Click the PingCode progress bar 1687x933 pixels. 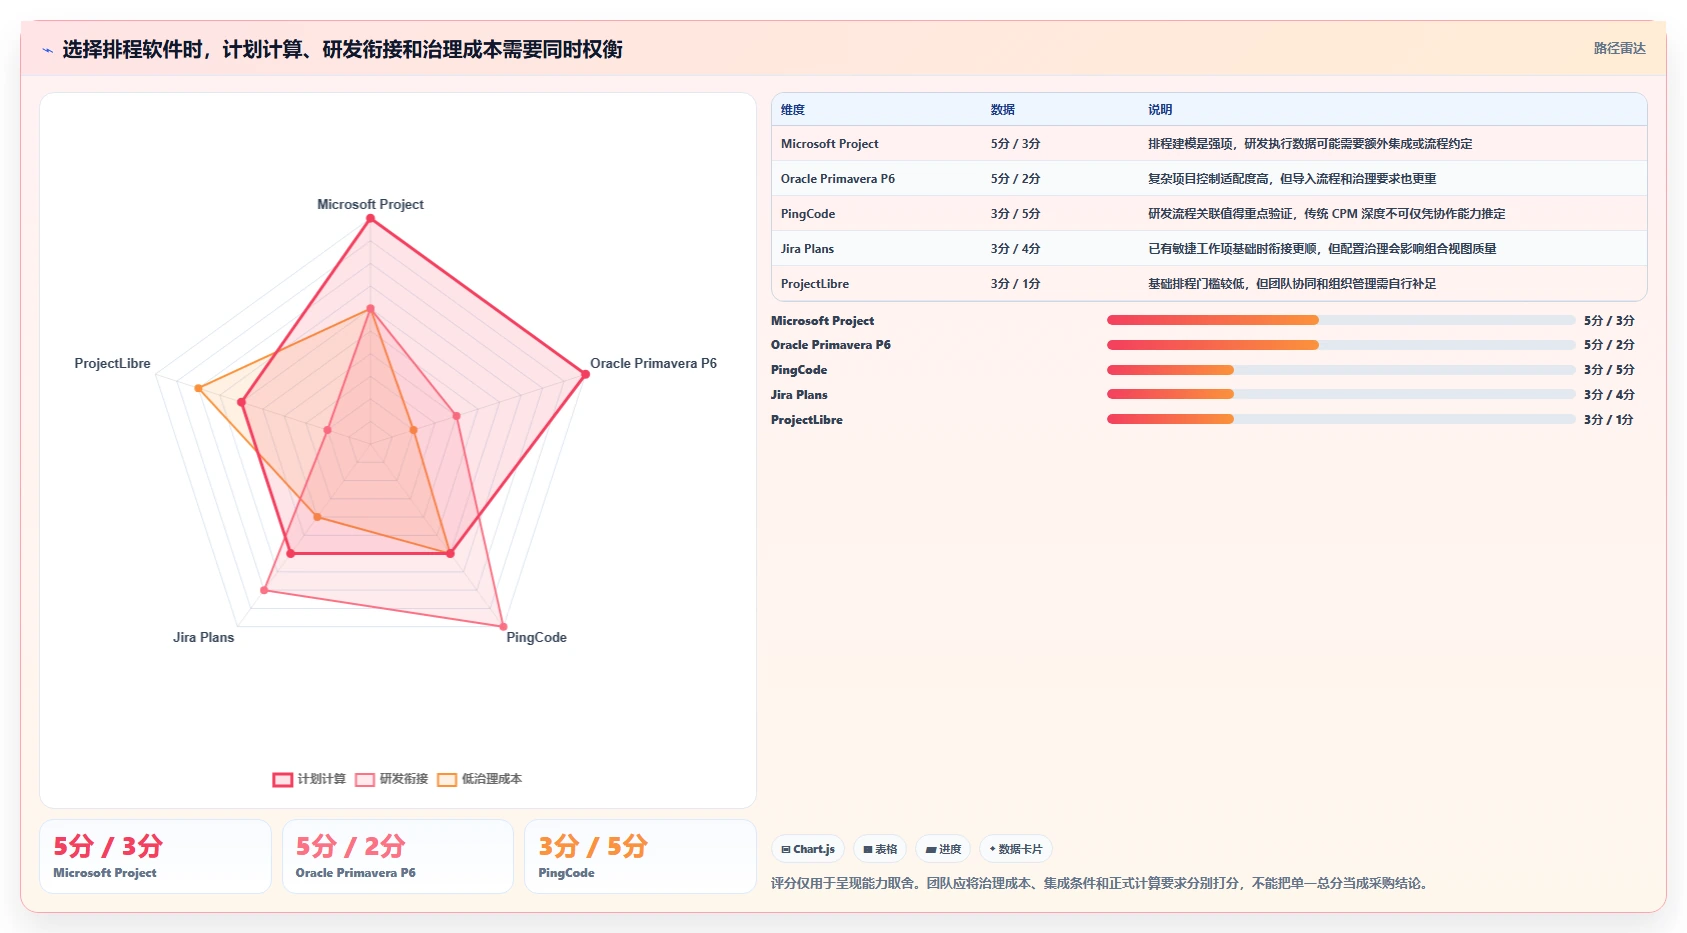point(1341,370)
